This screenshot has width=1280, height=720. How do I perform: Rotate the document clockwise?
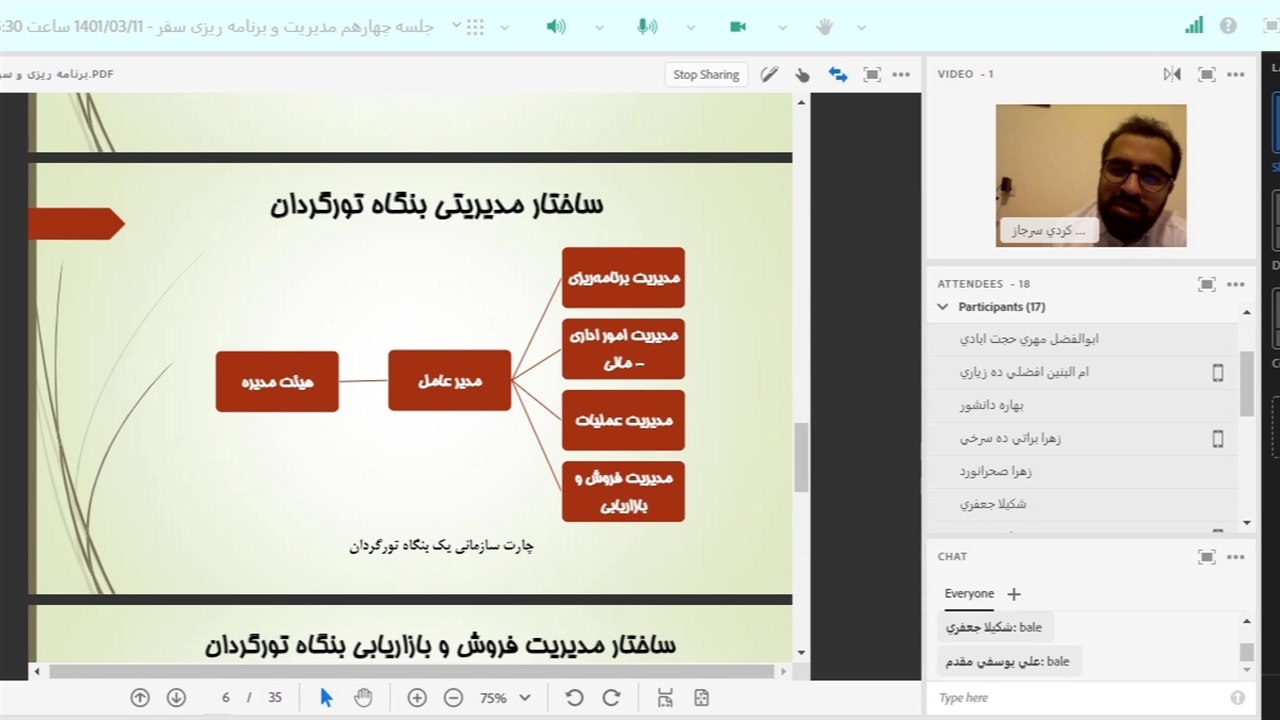[611, 698]
